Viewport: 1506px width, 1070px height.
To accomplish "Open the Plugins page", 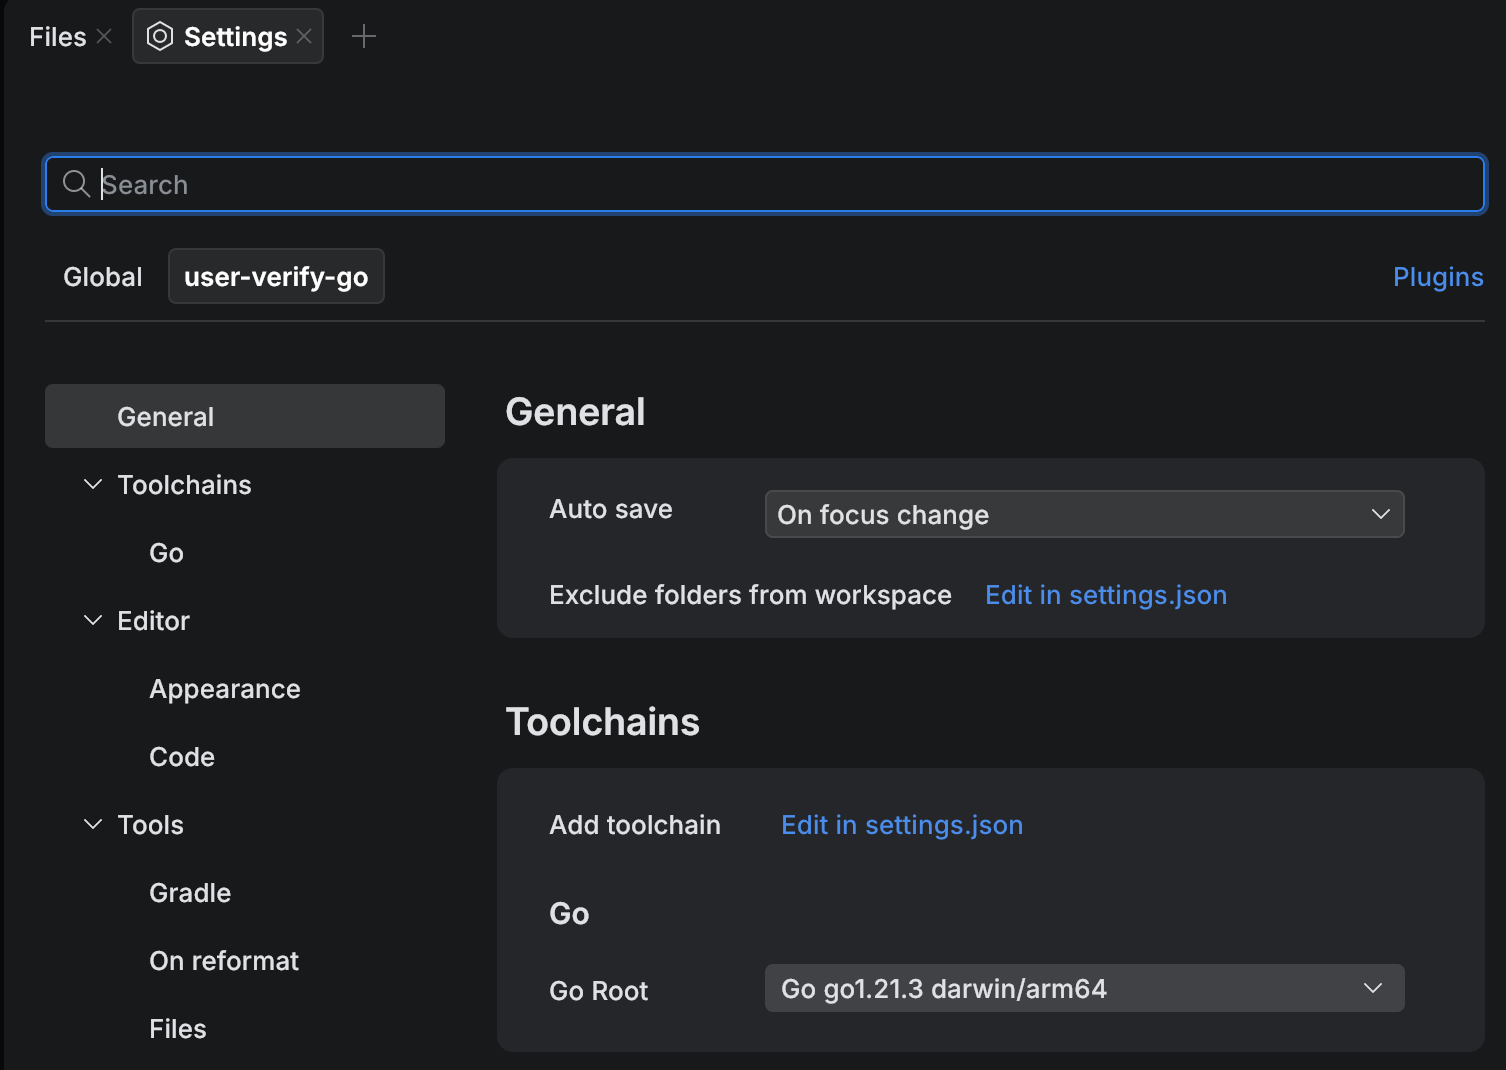I will [1438, 276].
